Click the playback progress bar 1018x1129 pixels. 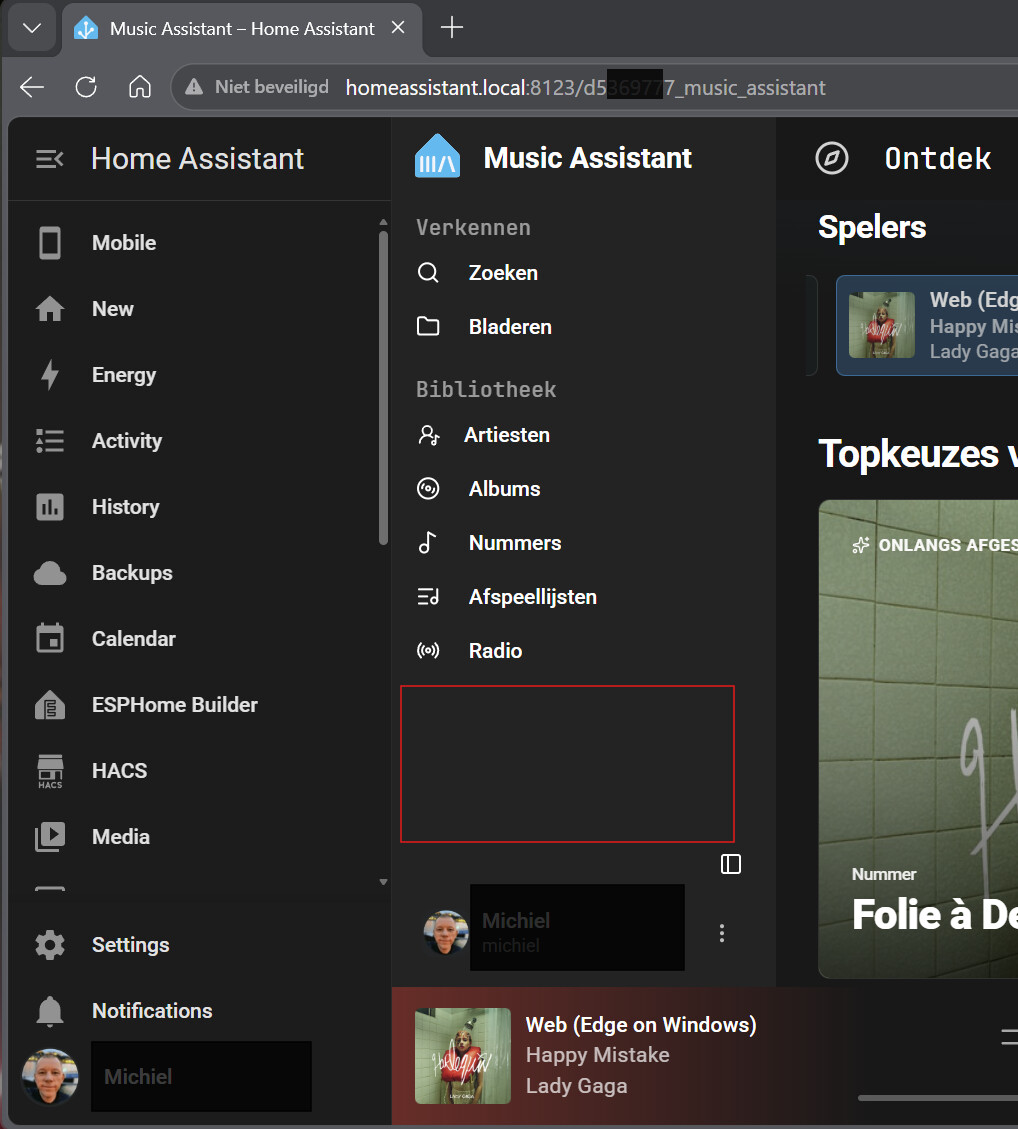click(x=938, y=1098)
